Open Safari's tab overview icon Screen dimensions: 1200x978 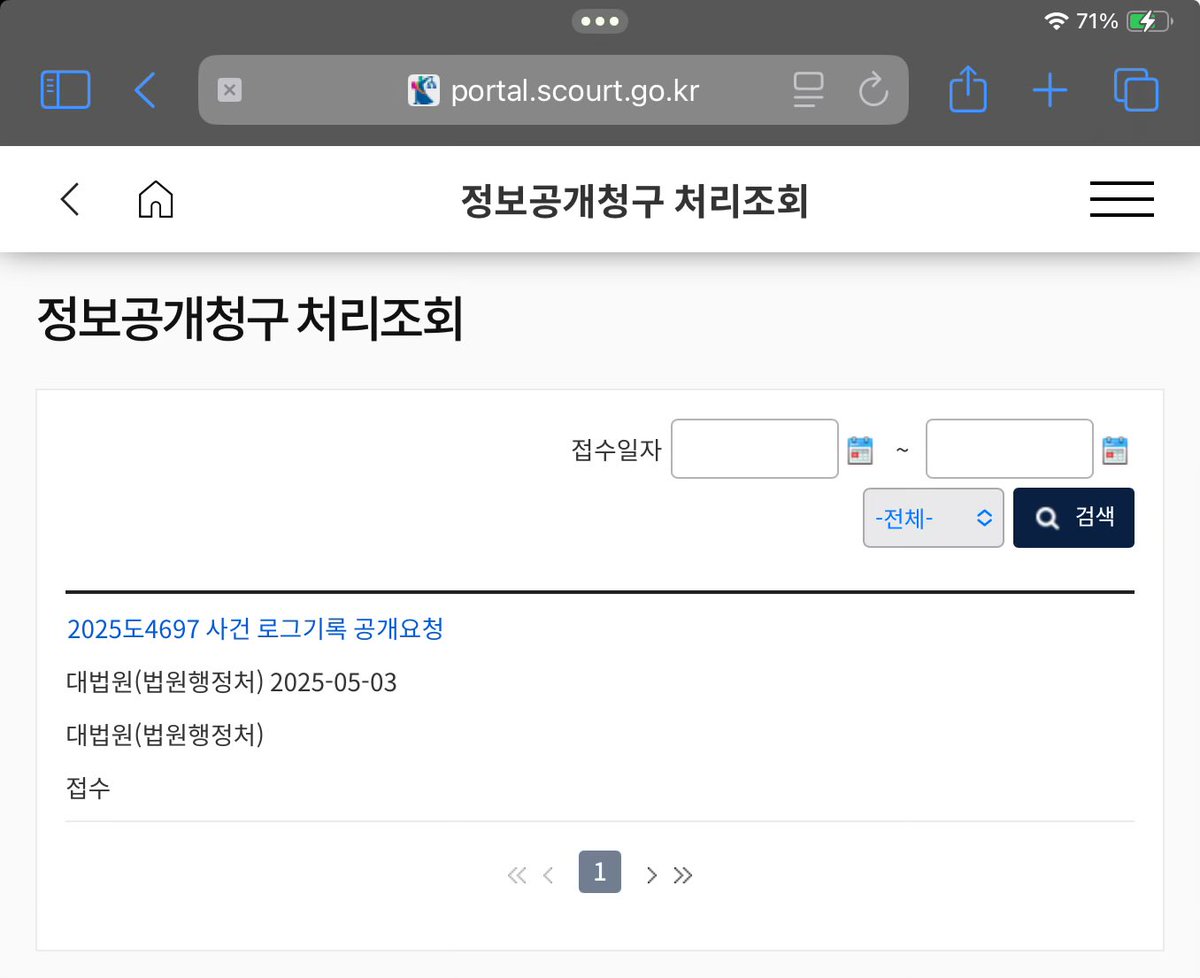[1135, 90]
